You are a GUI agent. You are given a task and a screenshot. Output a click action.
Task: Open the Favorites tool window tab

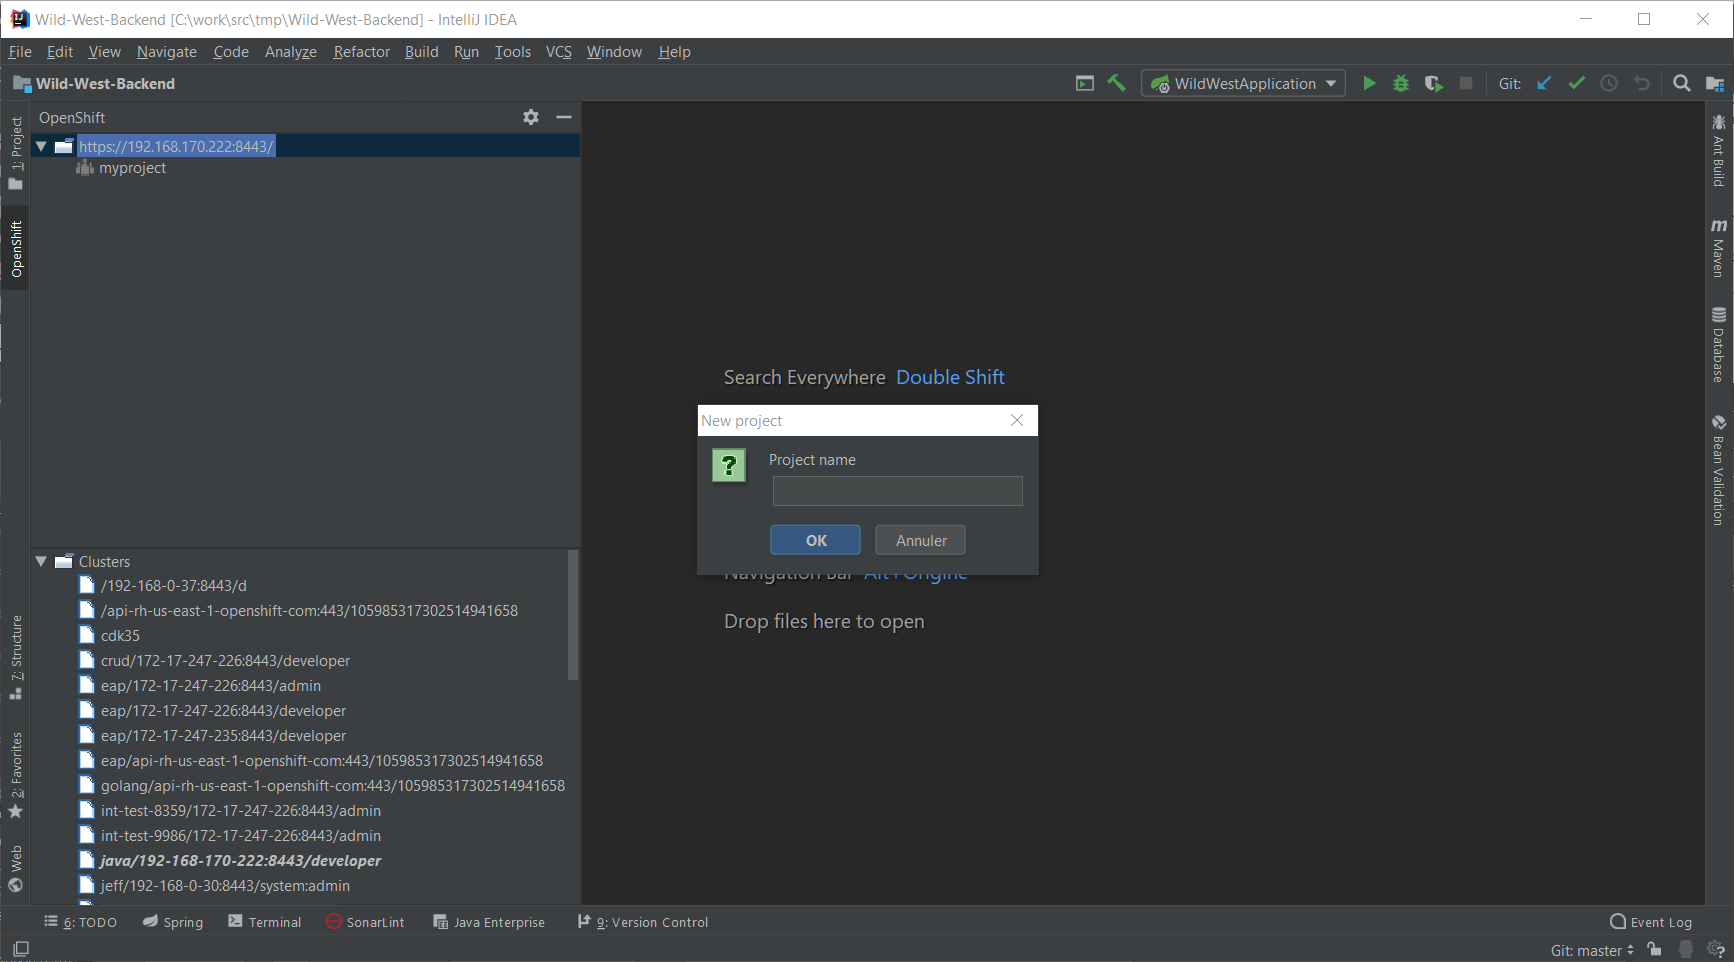click(16, 775)
